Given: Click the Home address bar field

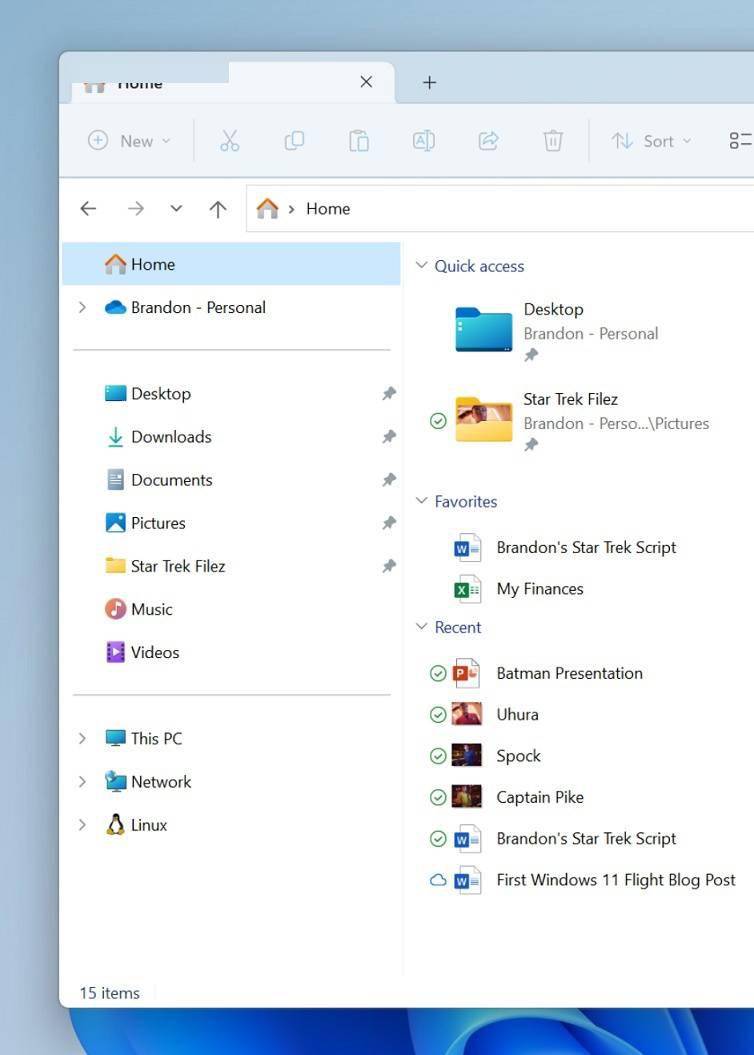Looking at the screenshot, I should [500, 209].
